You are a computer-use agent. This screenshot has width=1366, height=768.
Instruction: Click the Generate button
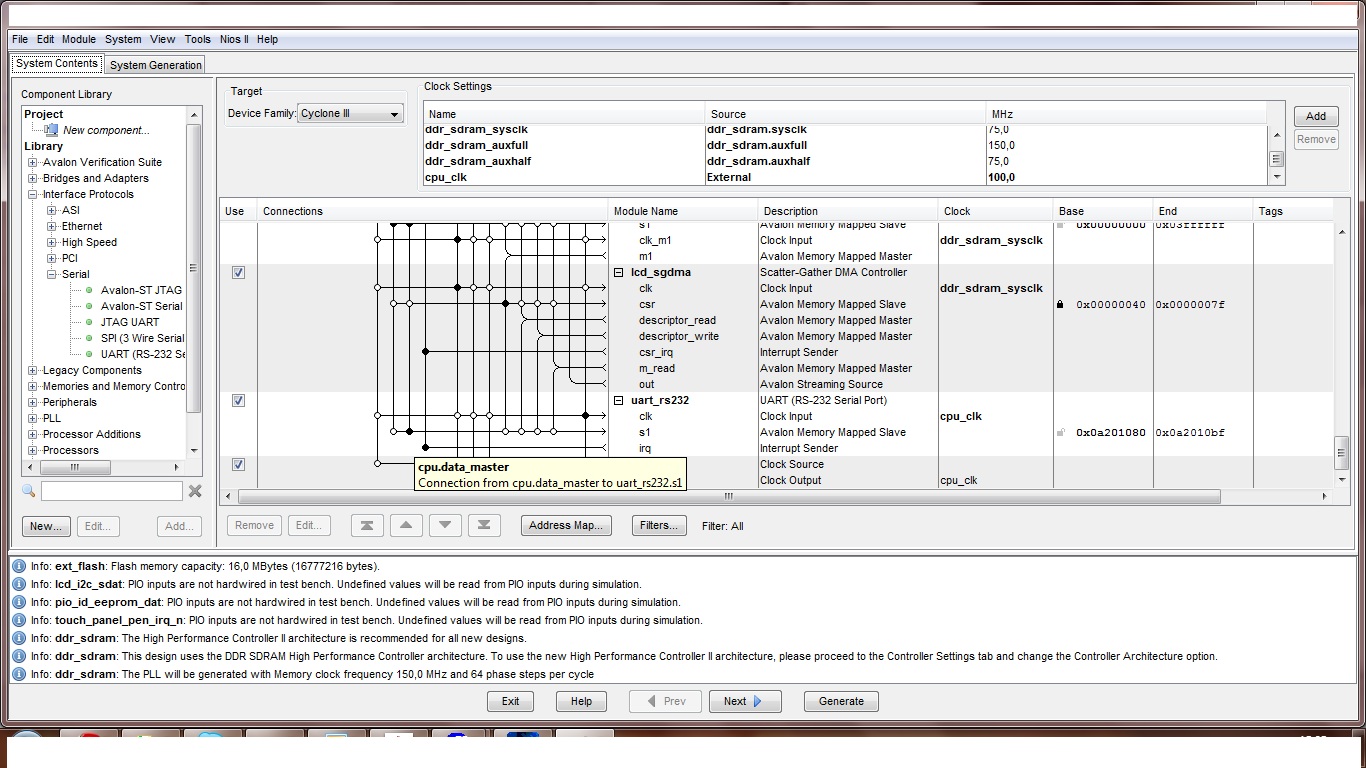click(841, 701)
